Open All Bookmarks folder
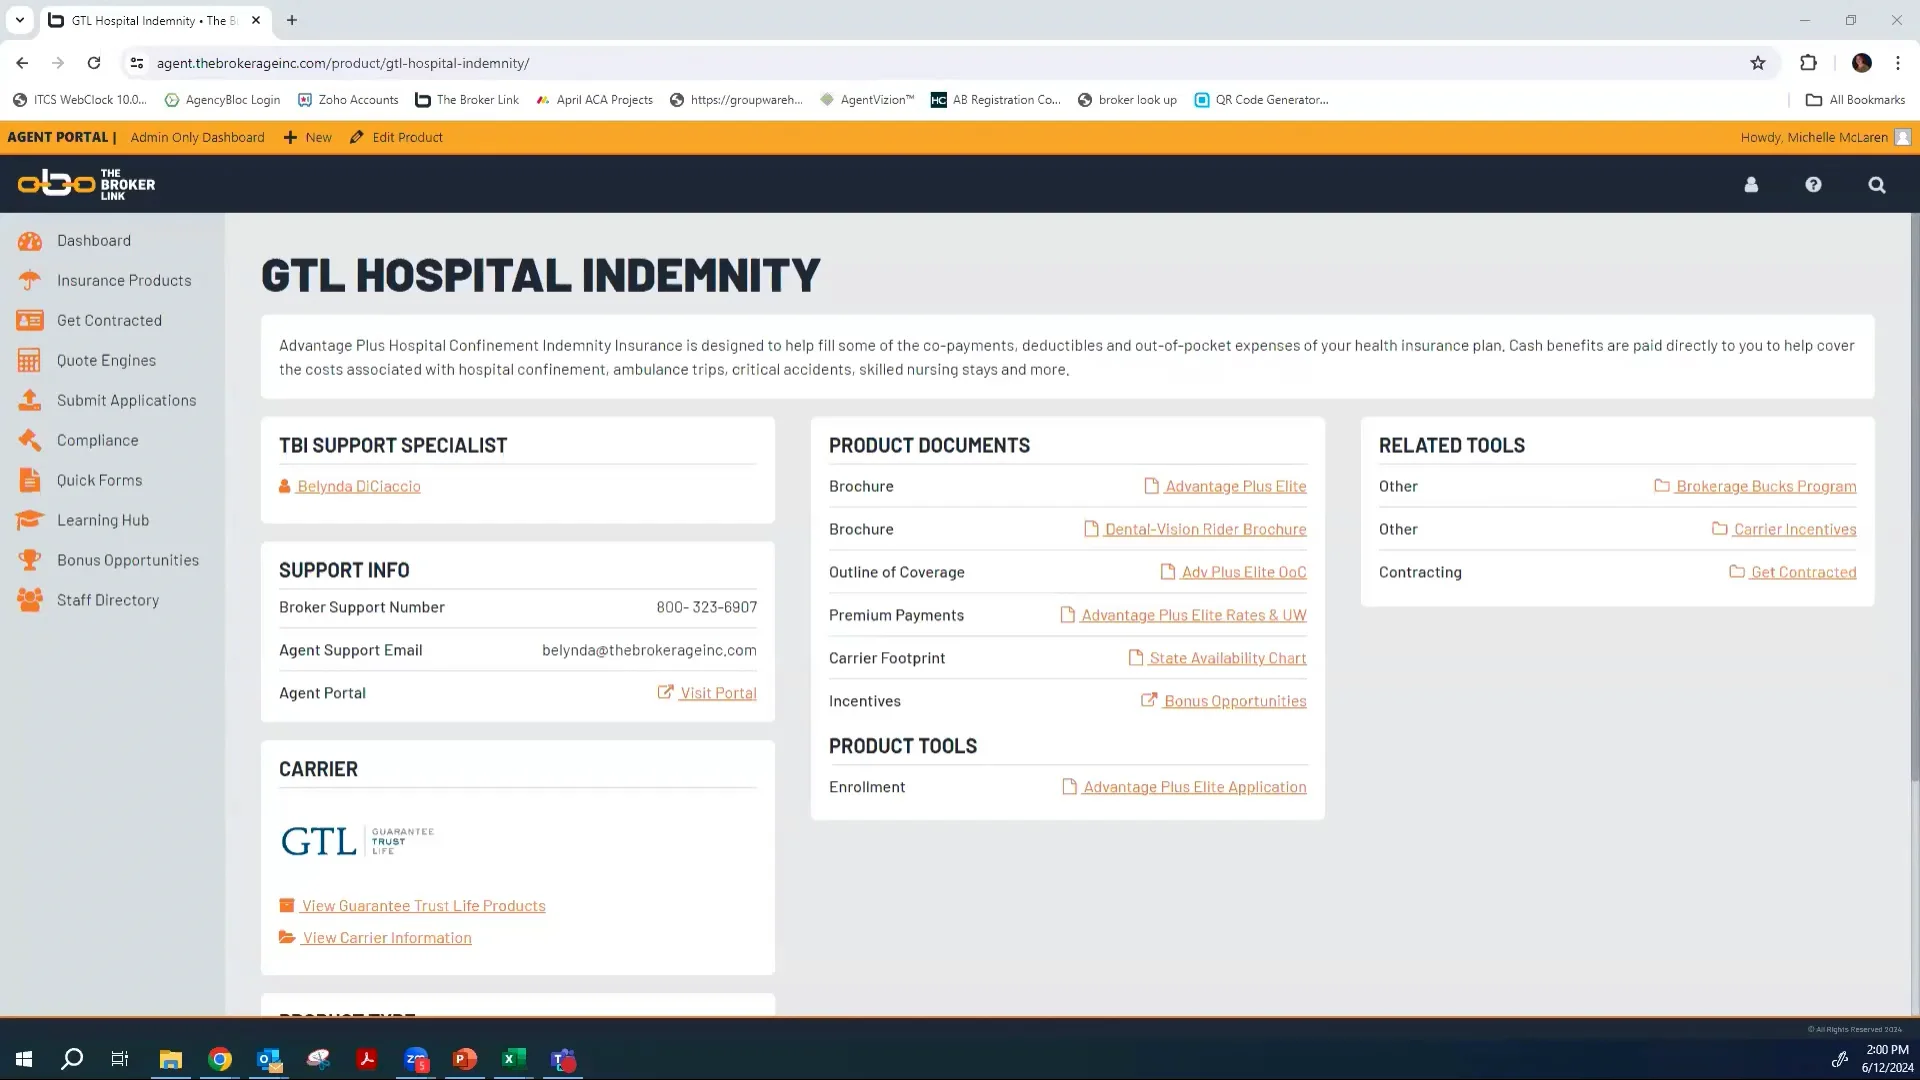 click(1855, 100)
